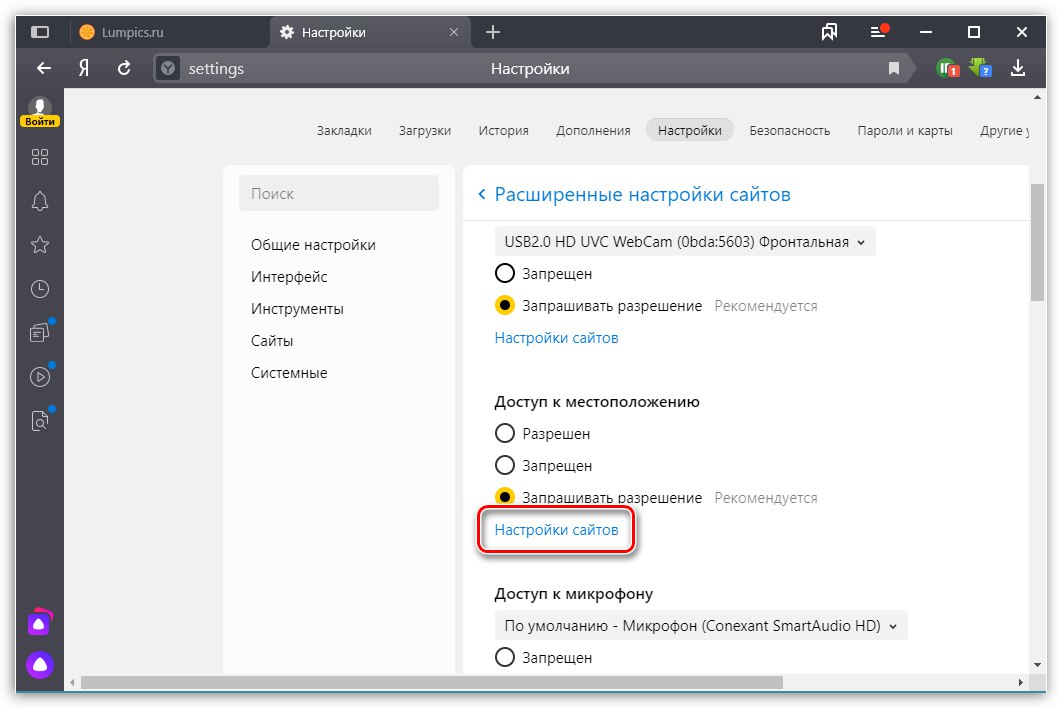Open the USB2.0 HD UVC WebCam dropdown
Image resolution: width=1062 pixels, height=708 pixels.
(685, 241)
